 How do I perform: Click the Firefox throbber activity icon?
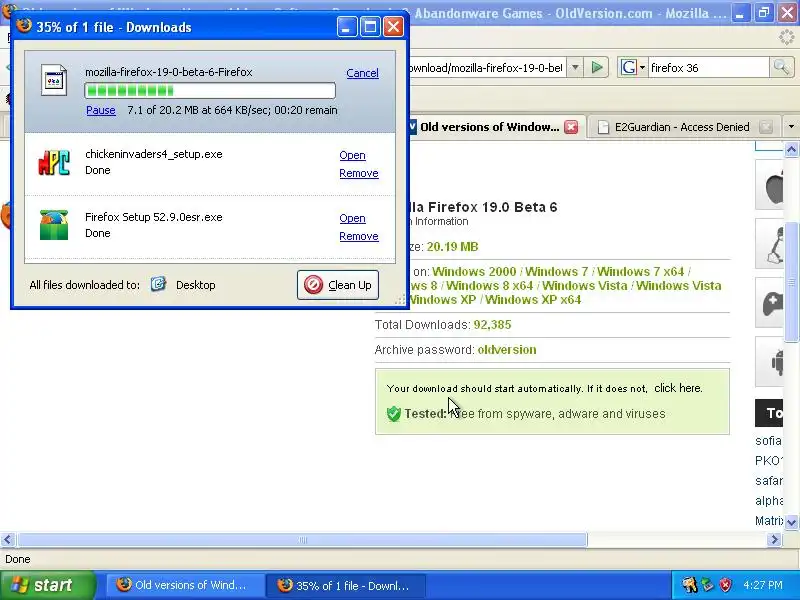[786, 37]
